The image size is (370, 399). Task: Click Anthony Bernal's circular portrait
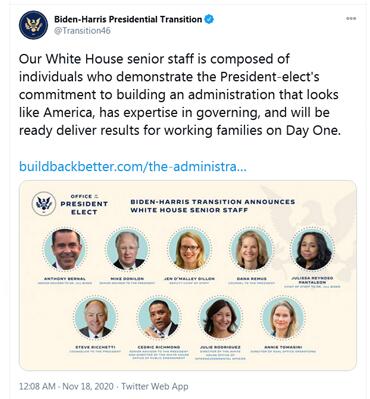click(65, 250)
